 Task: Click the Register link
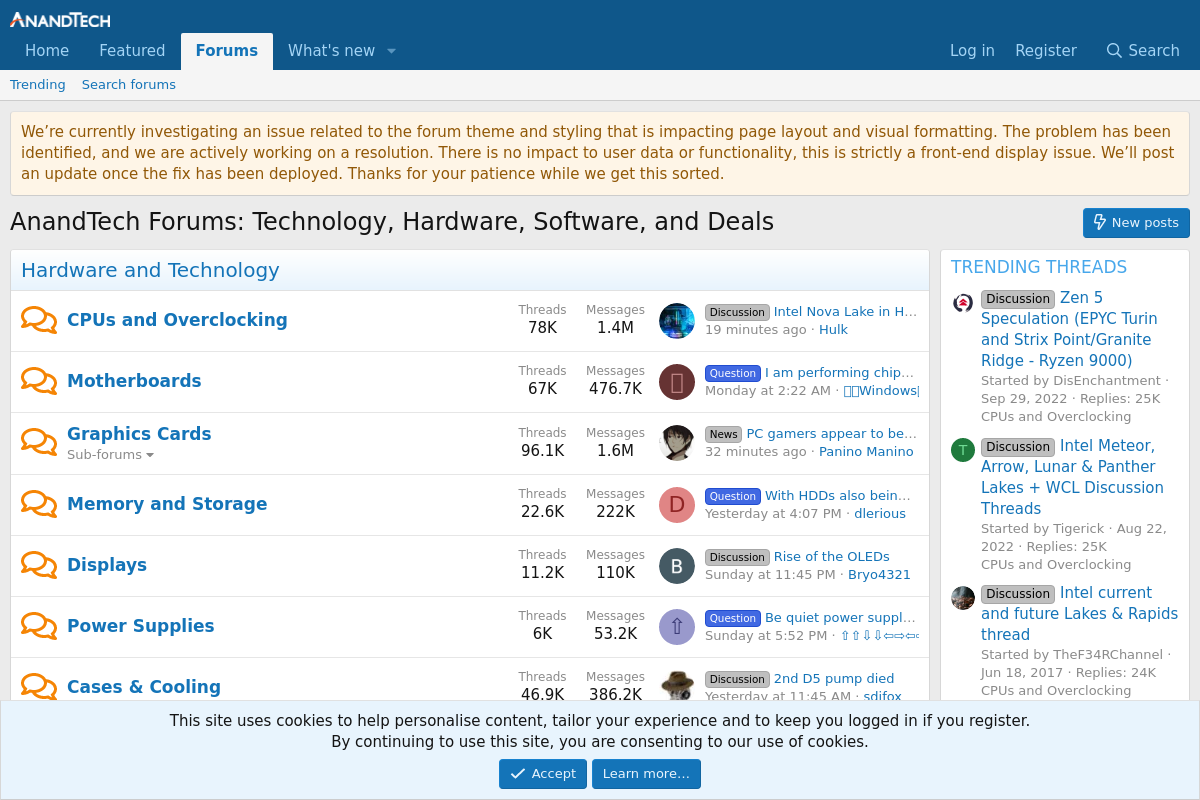pyautogui.click(x=1046, y=51)
